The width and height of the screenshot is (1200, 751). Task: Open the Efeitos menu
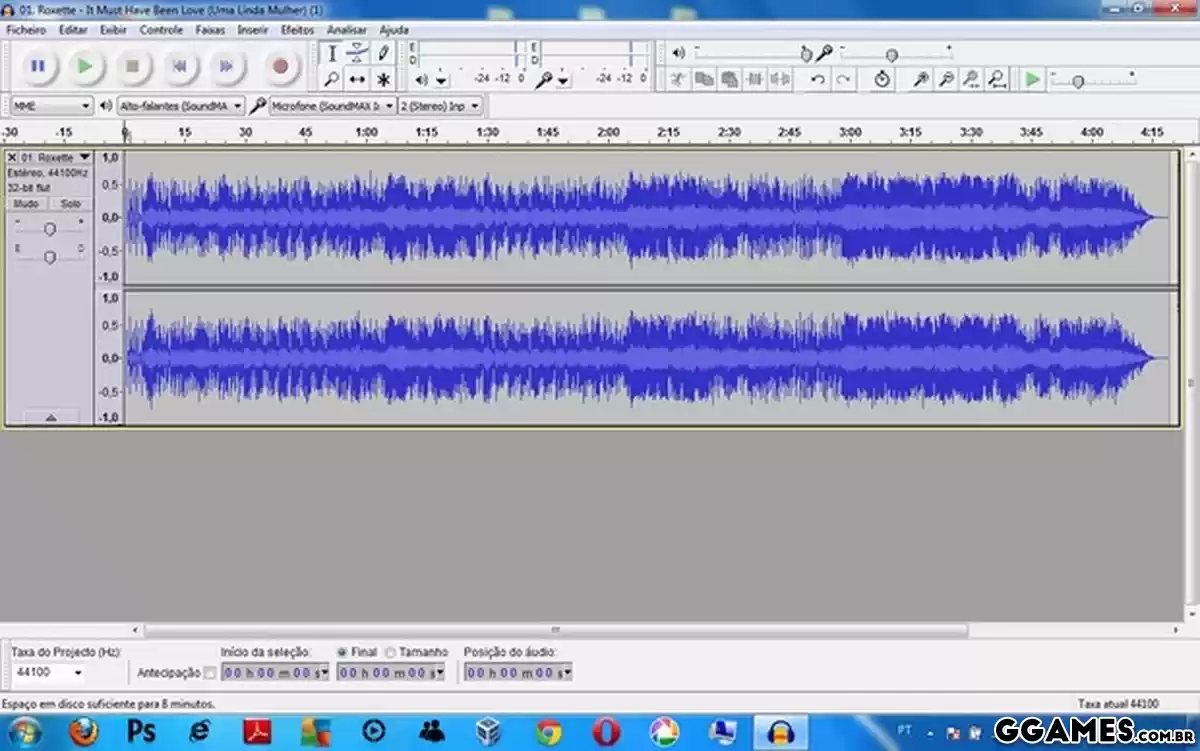point(297,30)
